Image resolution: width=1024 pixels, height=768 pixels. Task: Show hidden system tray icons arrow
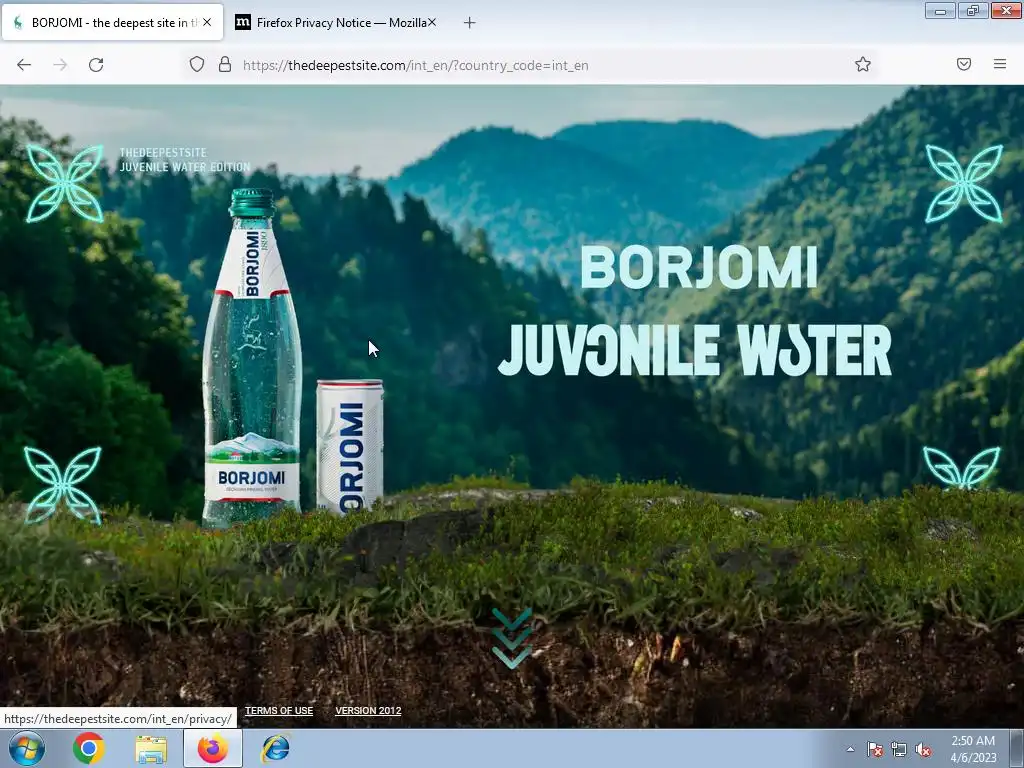[850, 749]
